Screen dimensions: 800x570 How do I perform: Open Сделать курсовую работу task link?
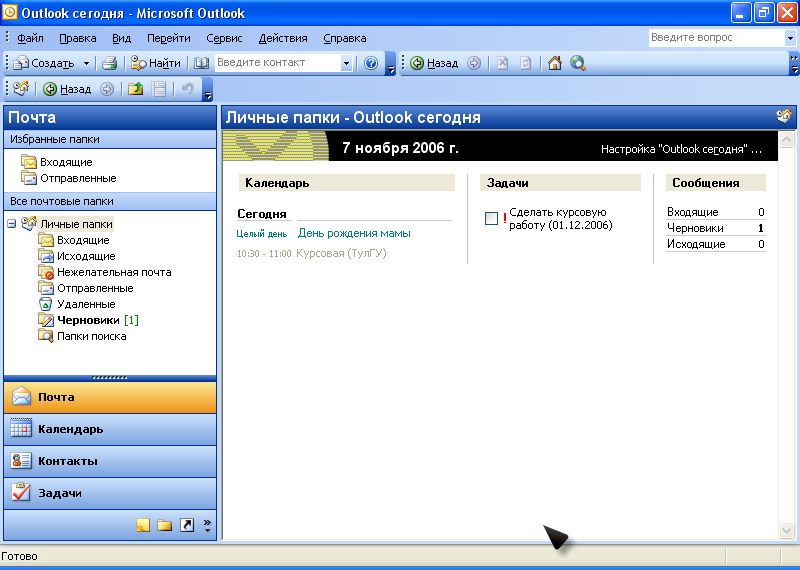561,218
